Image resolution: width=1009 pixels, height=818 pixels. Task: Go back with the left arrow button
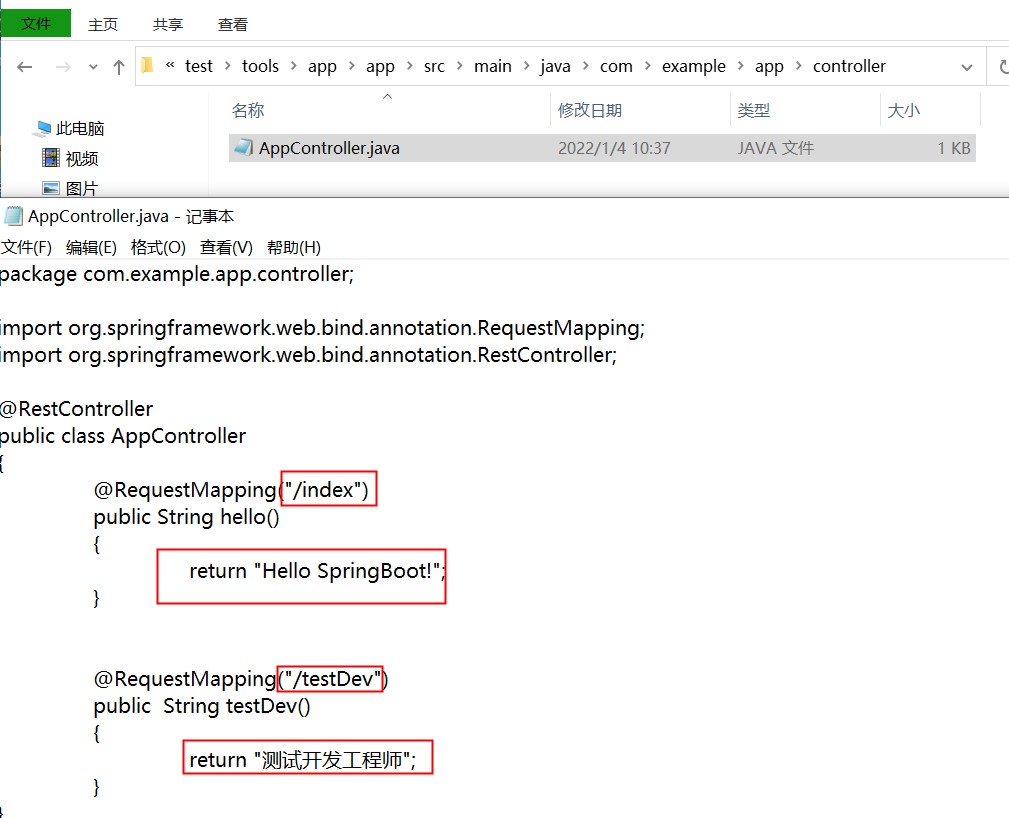click(x=24, y=67)
